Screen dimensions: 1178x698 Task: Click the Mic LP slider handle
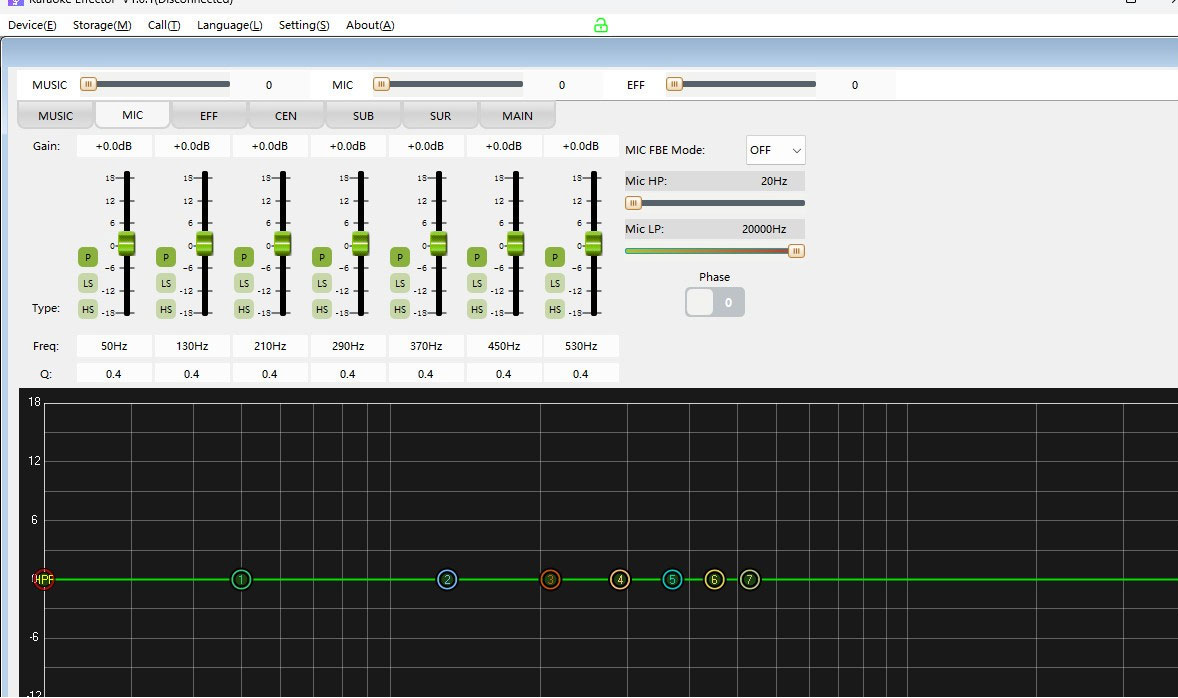(x=796, y=251)
